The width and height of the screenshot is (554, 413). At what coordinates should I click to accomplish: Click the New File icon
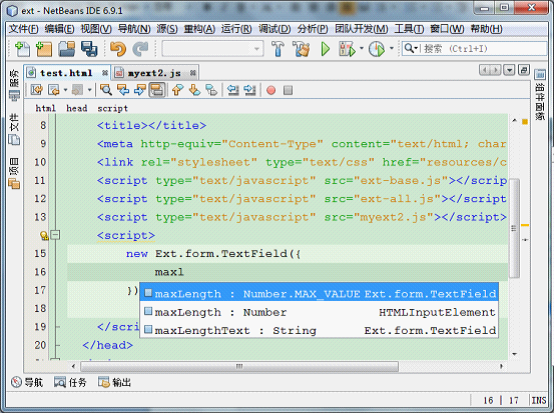click(23, 49)
